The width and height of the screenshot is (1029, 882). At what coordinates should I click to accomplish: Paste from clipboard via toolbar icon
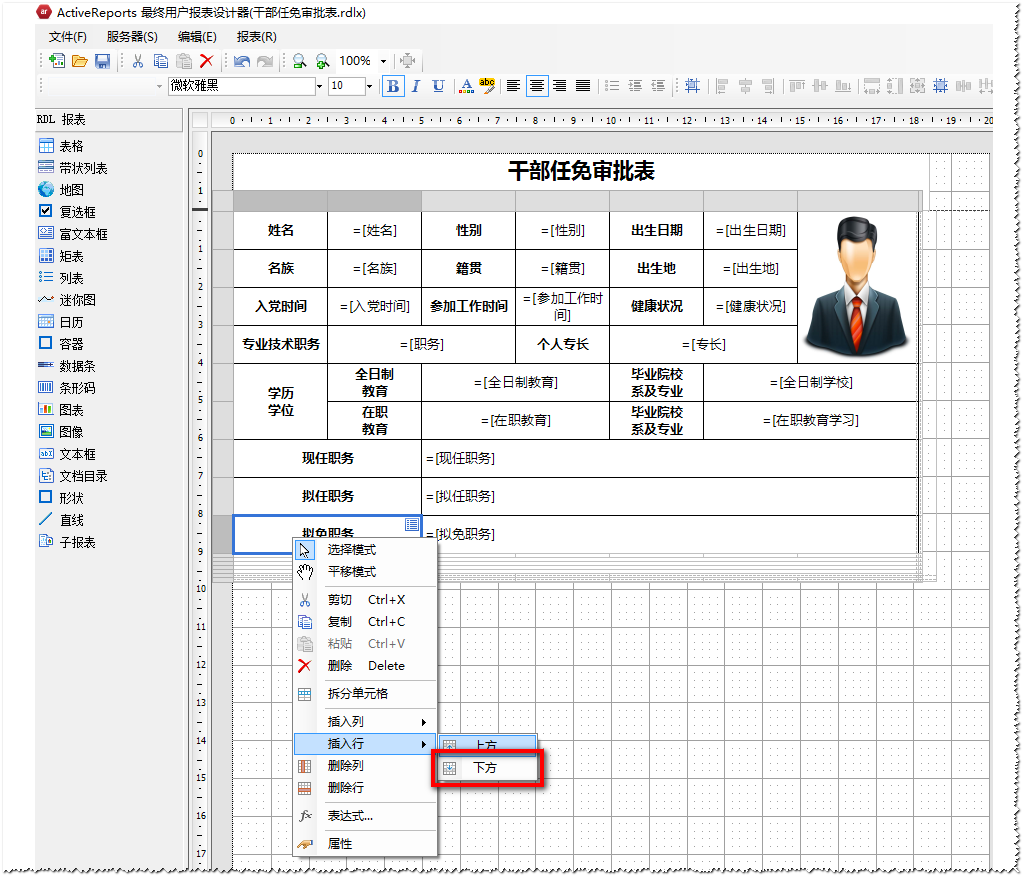pyautogui.click(x=184, y=61)
